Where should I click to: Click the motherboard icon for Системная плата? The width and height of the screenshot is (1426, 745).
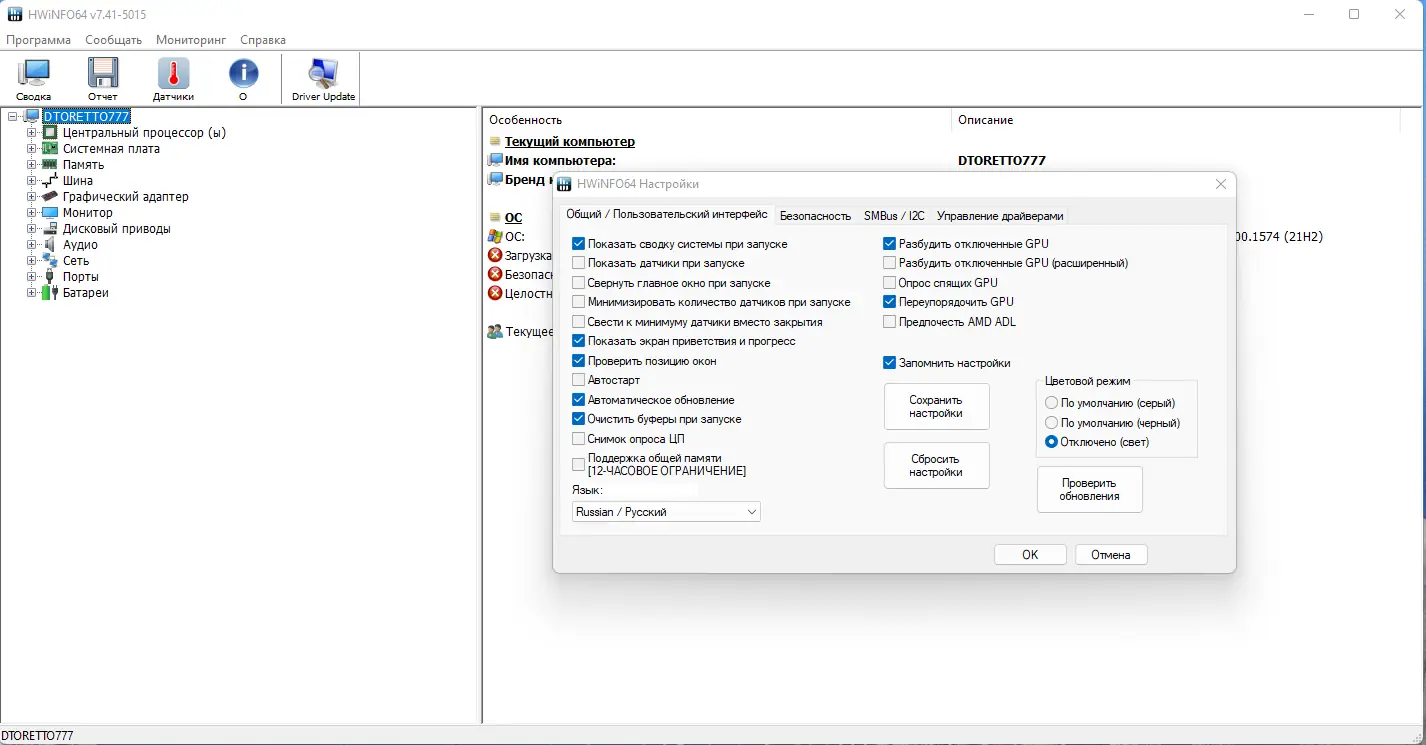pos(50,149)
